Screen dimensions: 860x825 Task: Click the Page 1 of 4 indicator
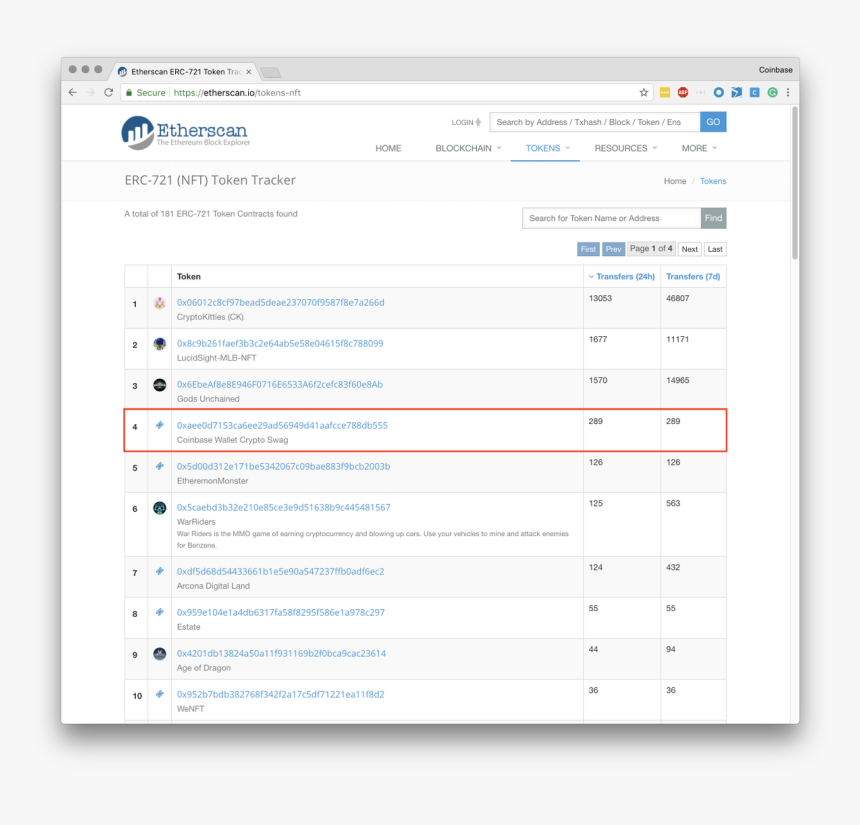click(651, 248)
